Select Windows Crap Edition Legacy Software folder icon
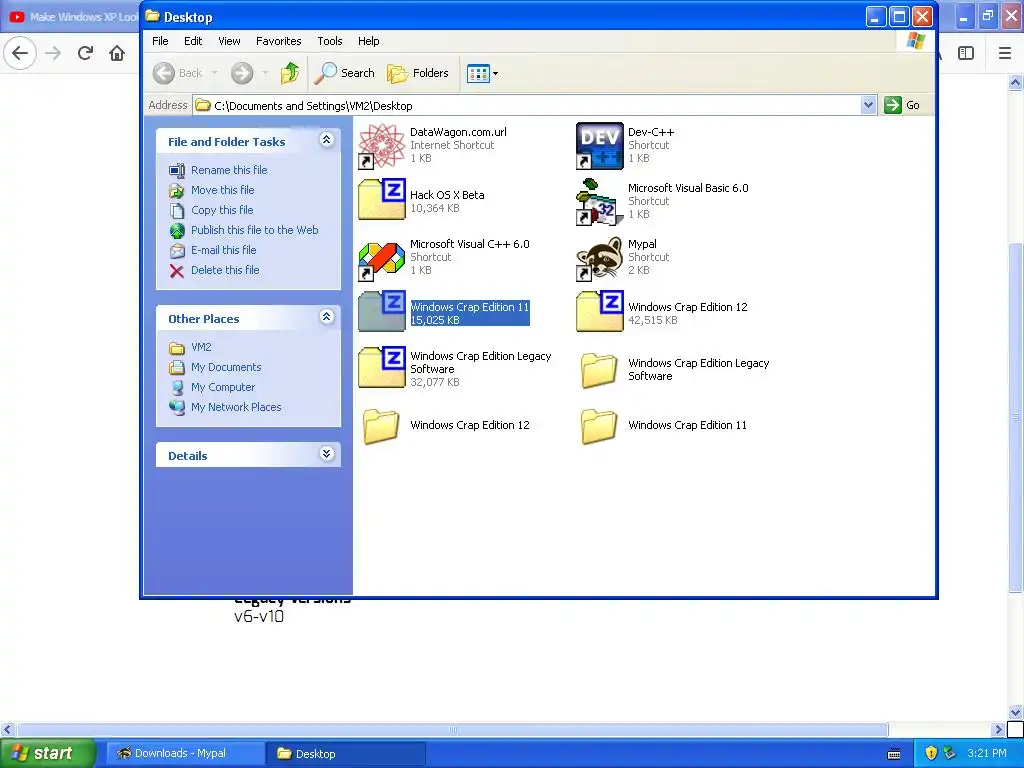This screenshot has height=768, width=1024. [600, 370]
